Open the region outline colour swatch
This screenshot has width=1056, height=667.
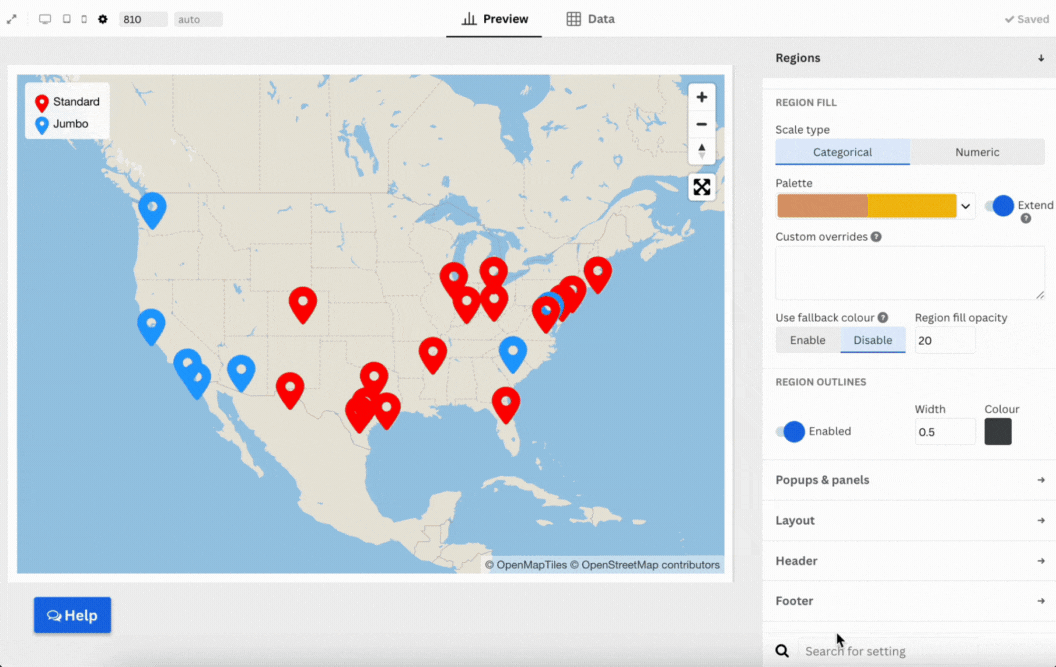(998, 432)
